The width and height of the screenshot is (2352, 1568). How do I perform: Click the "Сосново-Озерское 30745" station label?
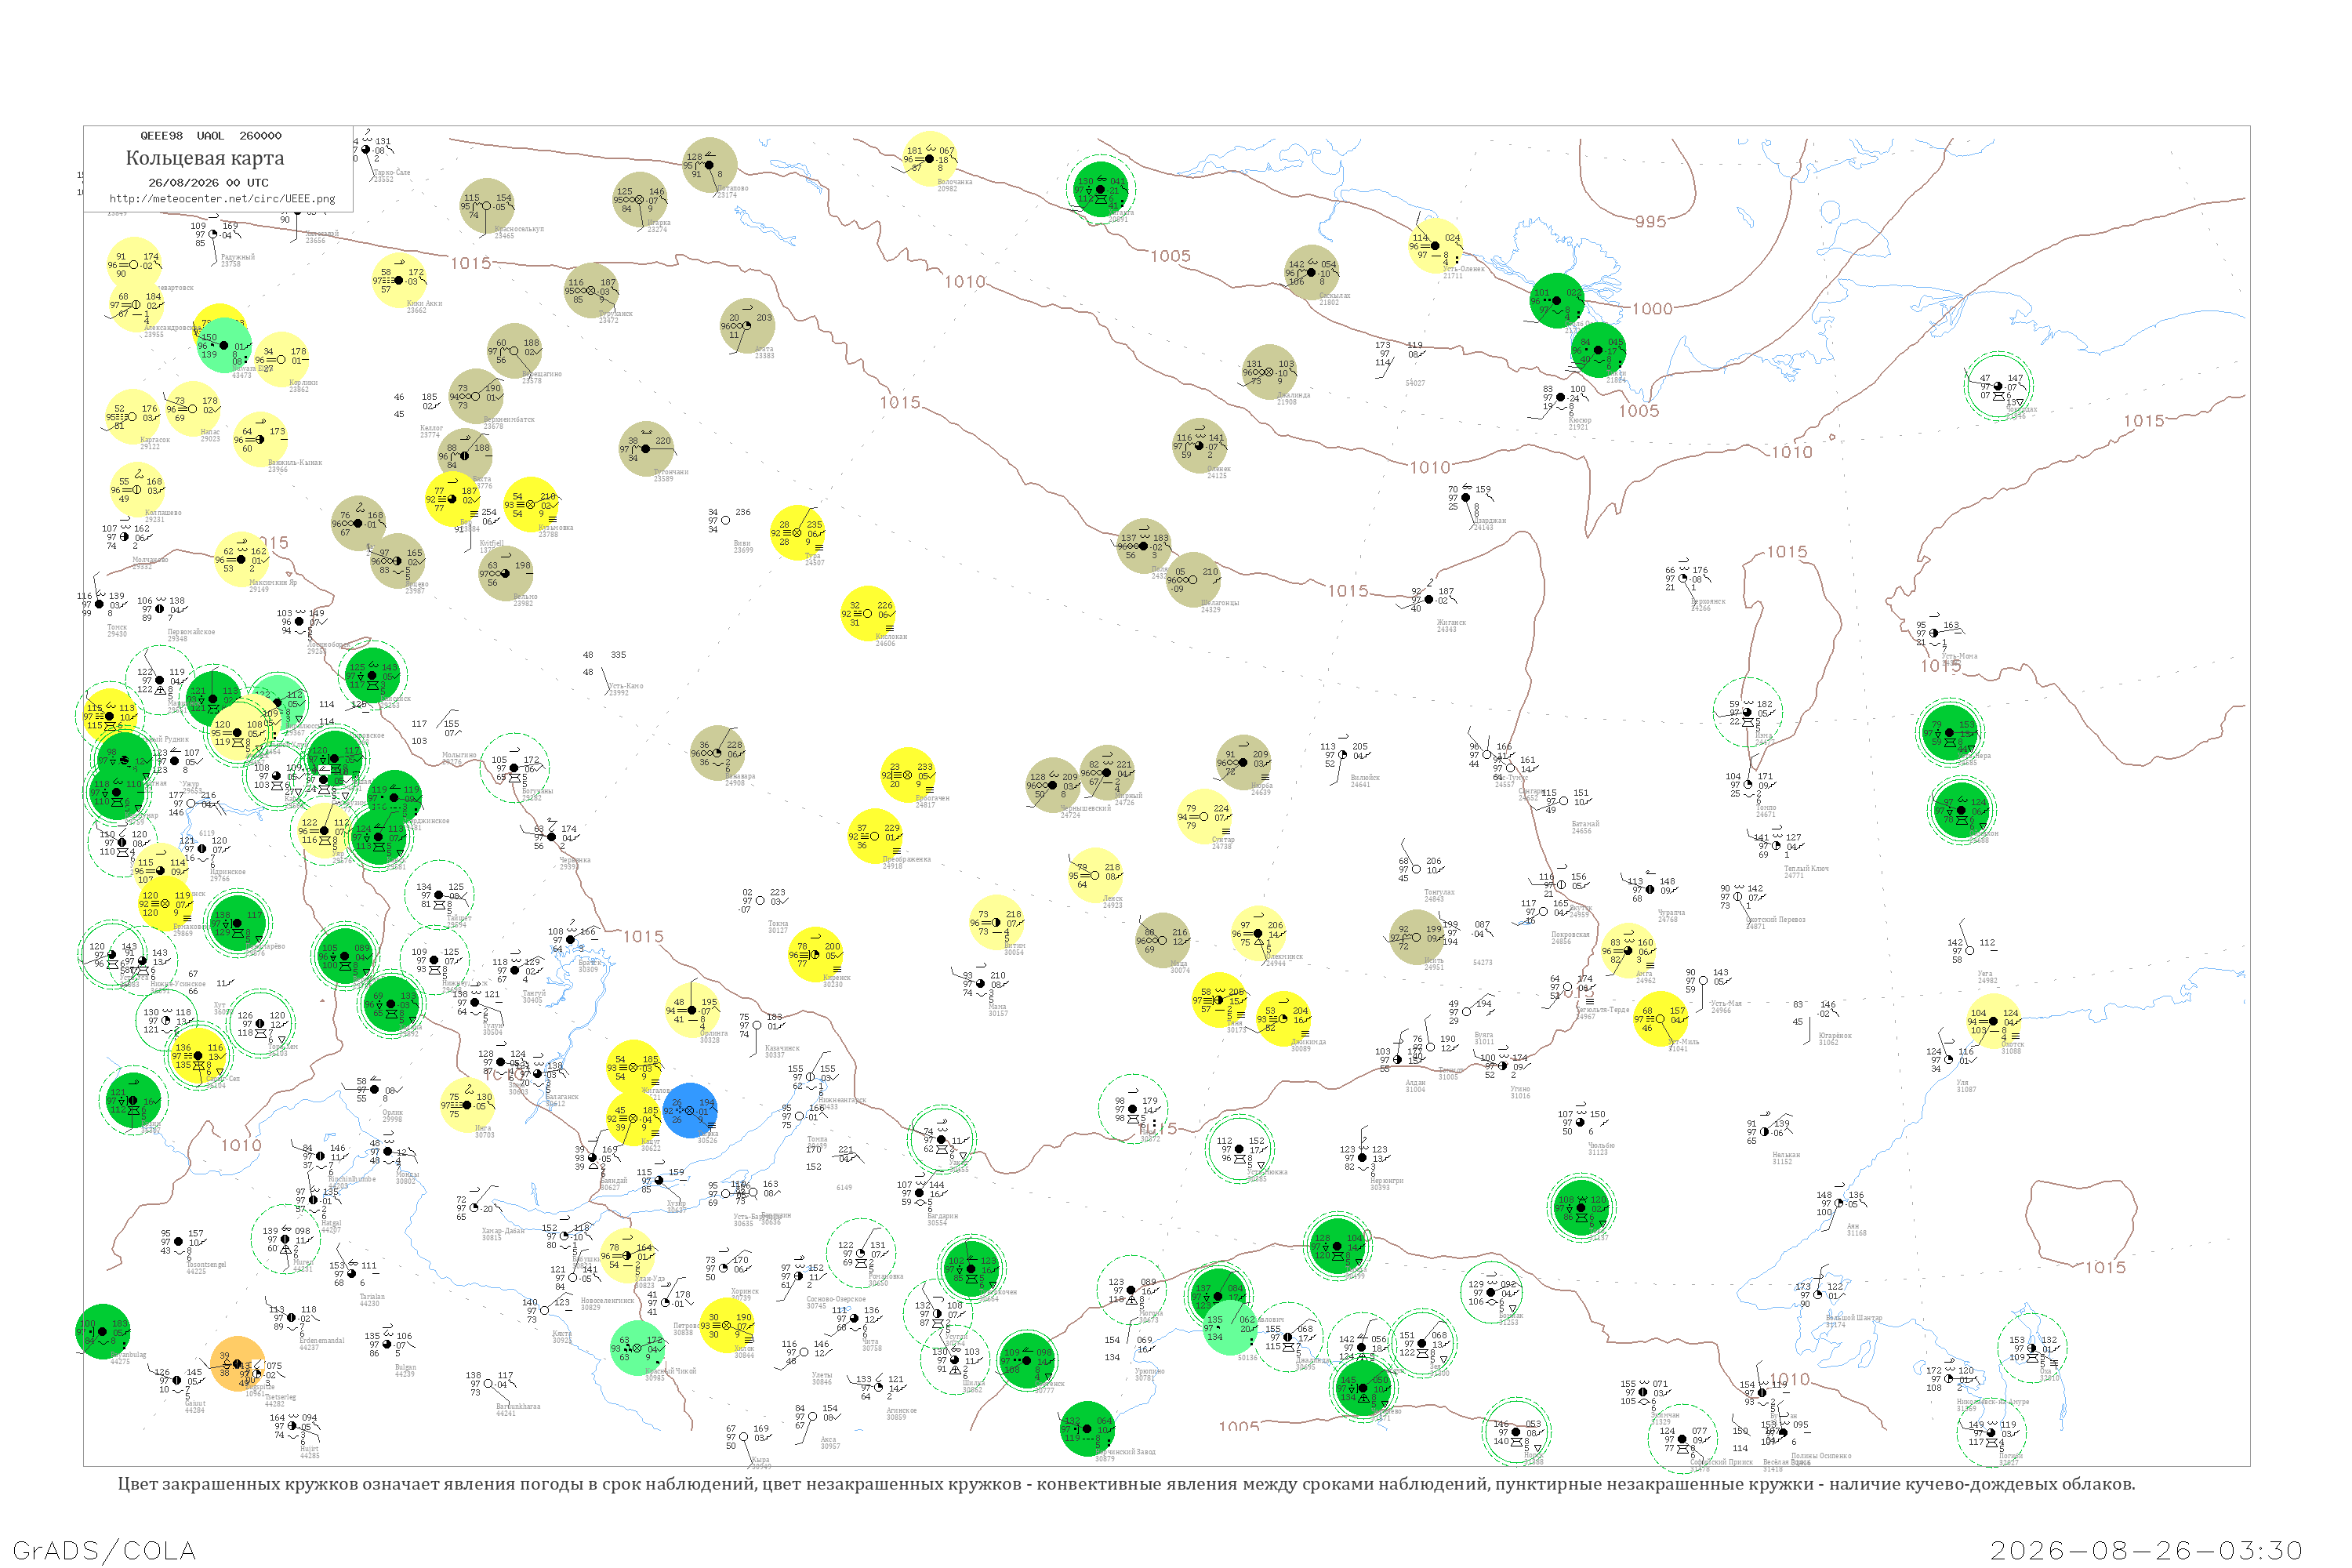[x=836, y=1302]
